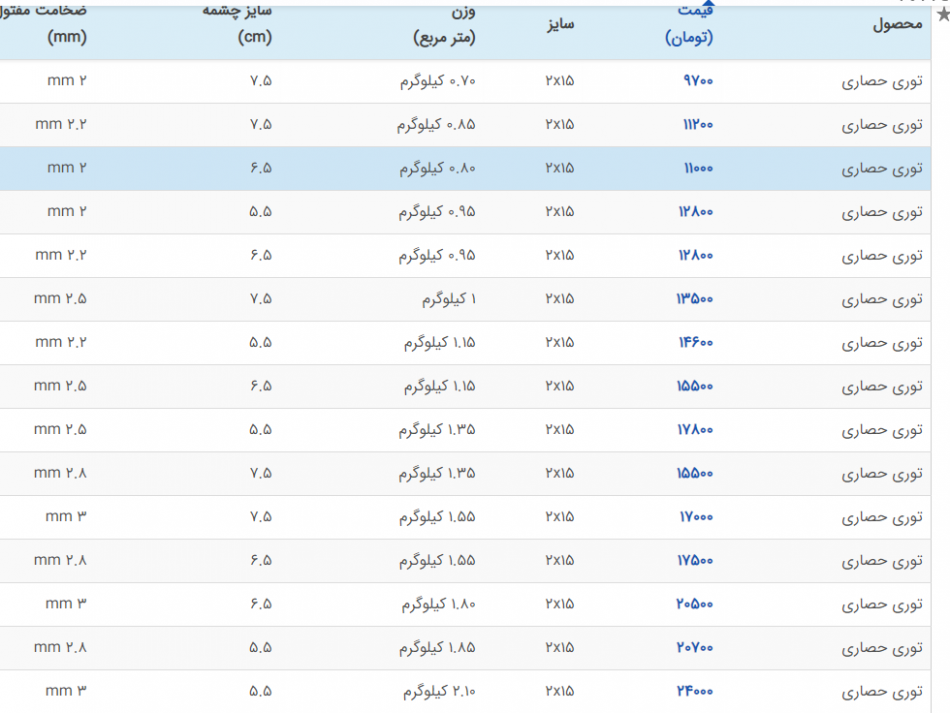The height and width of the screenshot is (713, 950).
Task: Click the ضخامت مفتول (mm) column header
Action: click(x=50, y=25)
